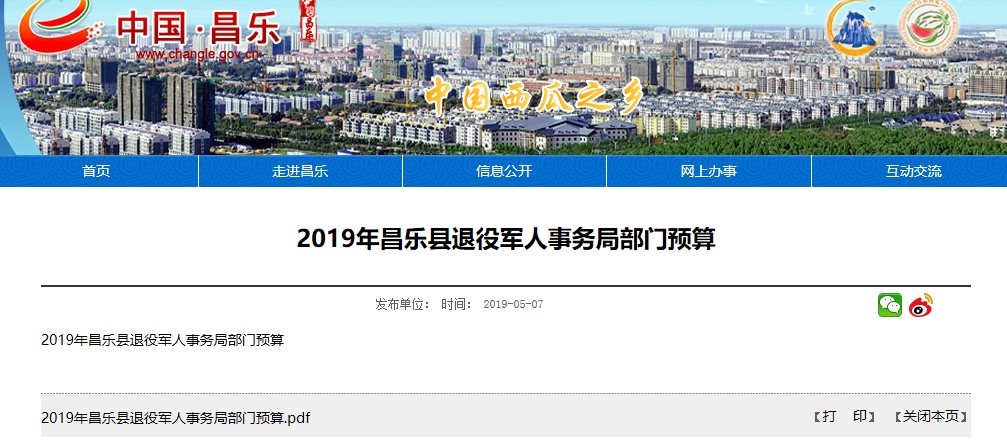Select 信息公开 in the navigation bar

click(x=504, y=171)
